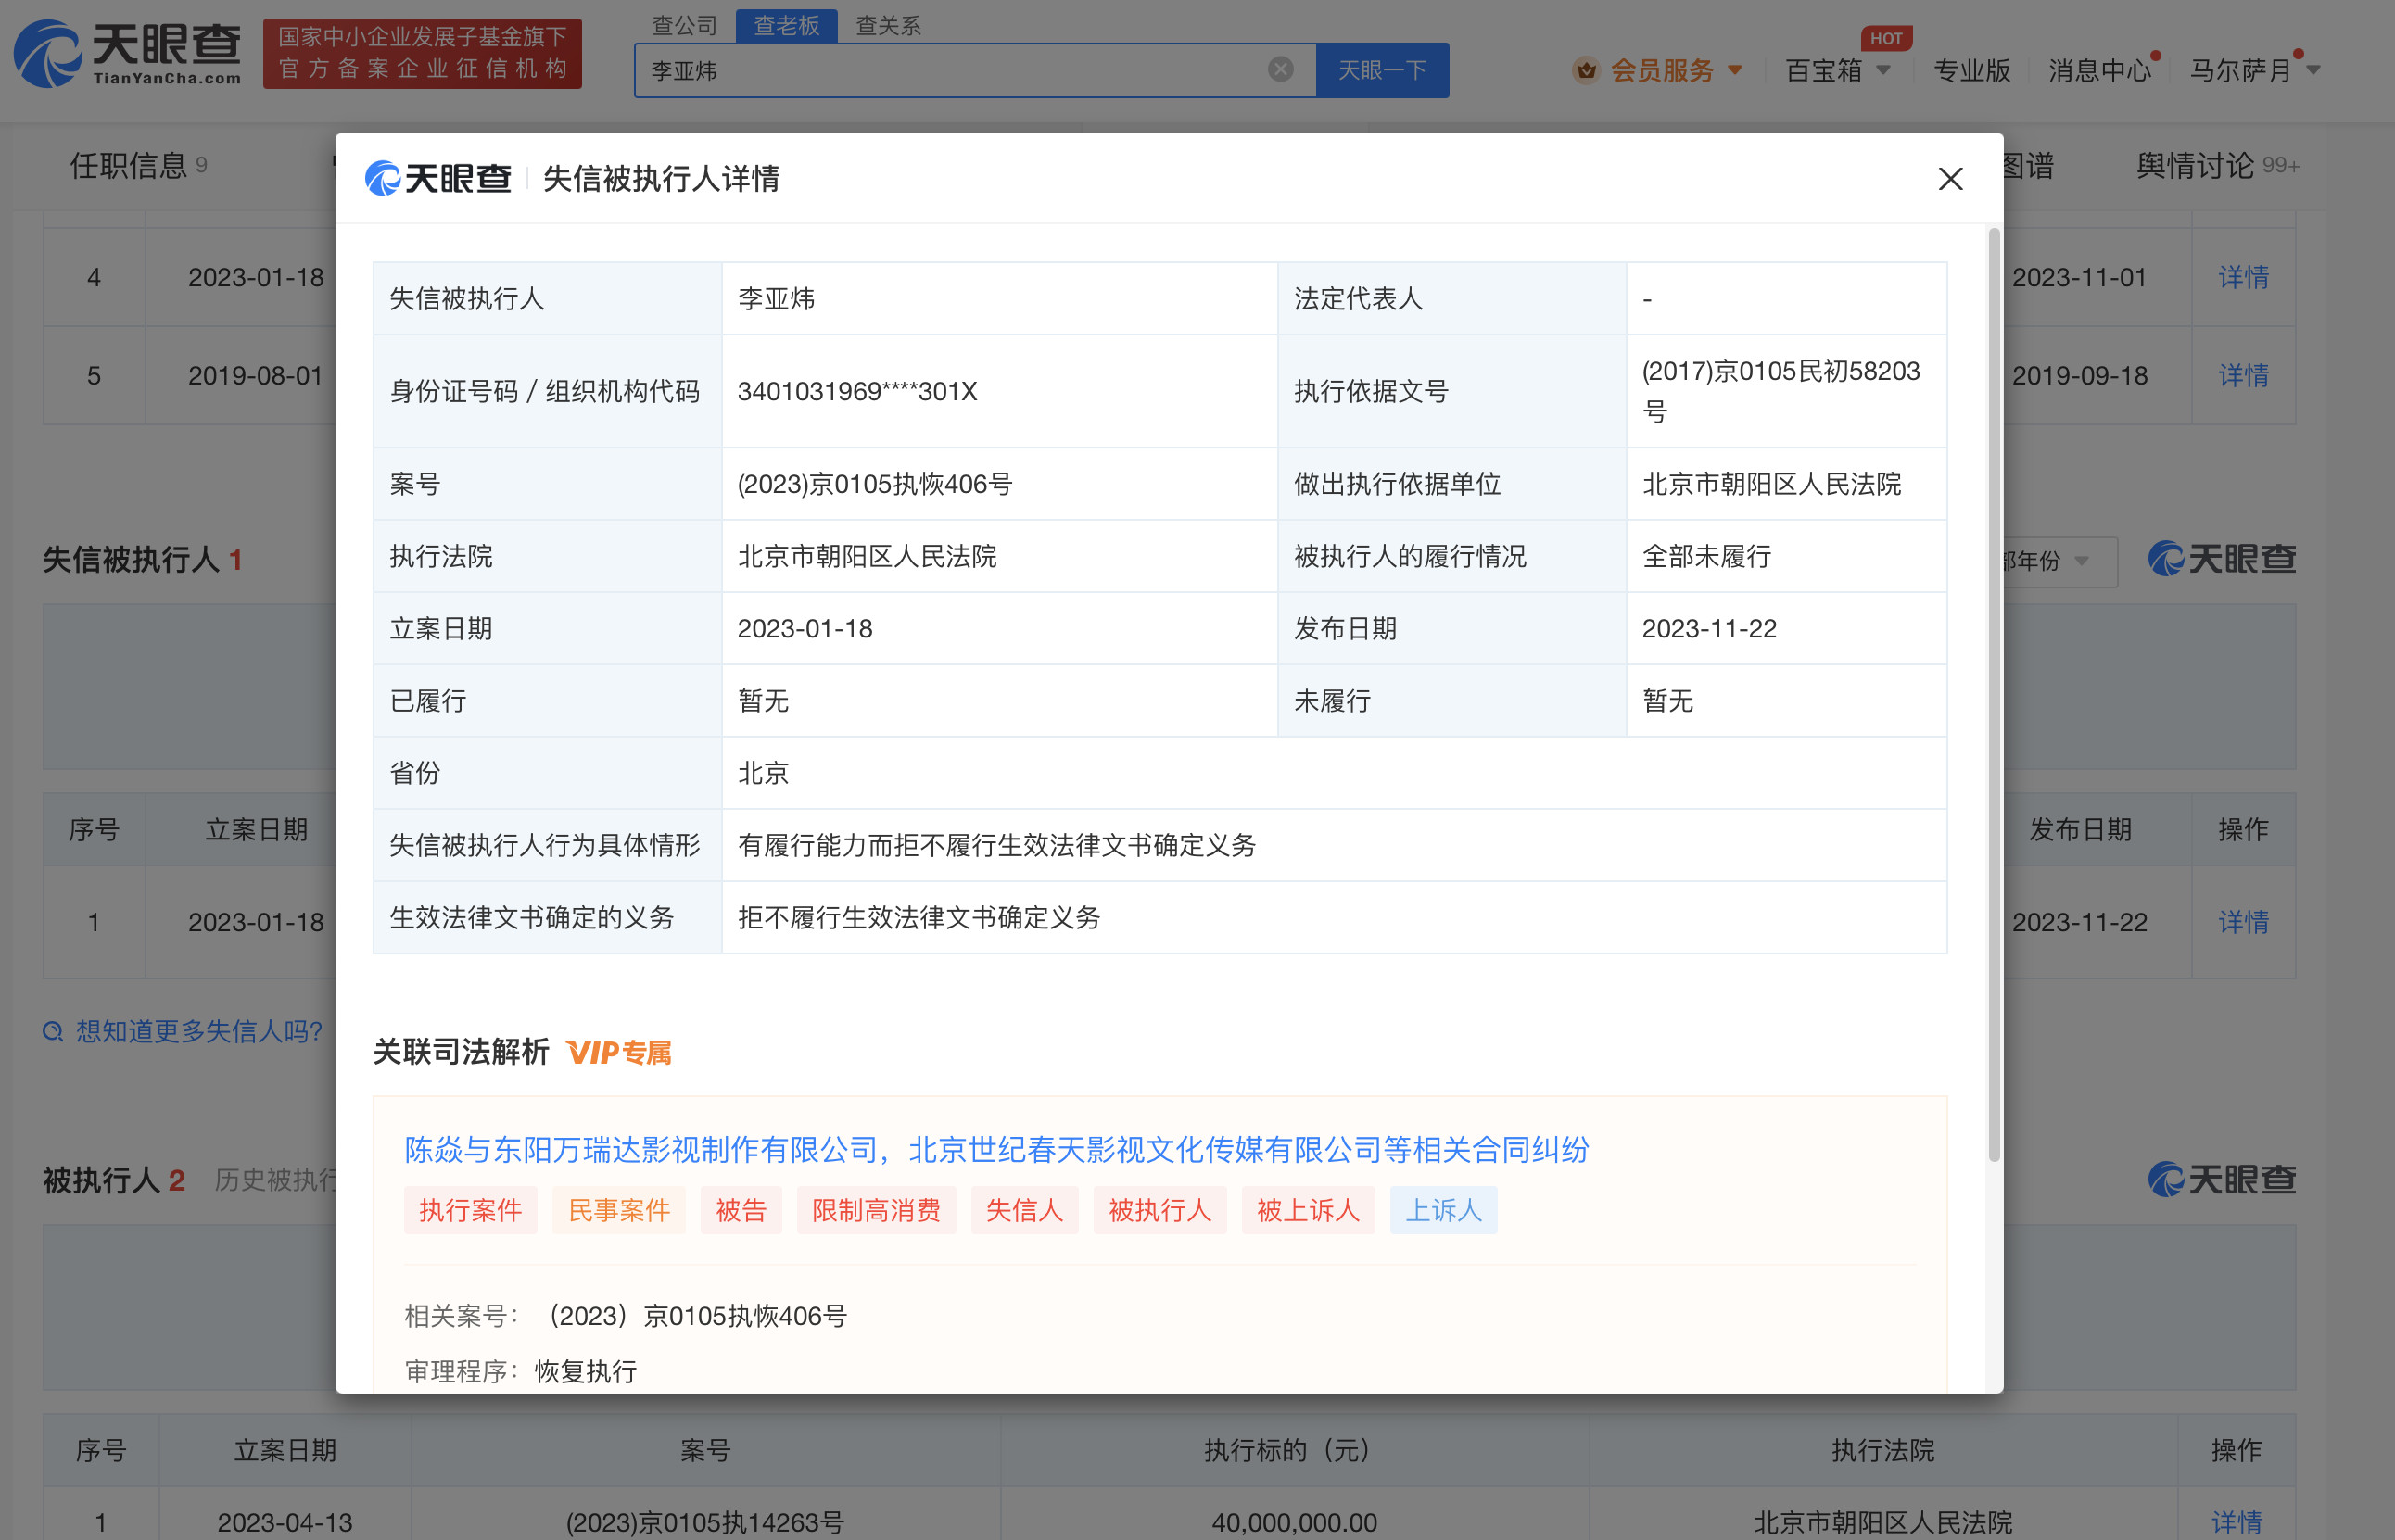The height and width of the screenshot is (1540, 2395).
Task: Close the 失信被执行人详情 dialog
Action: (1950, 179)
